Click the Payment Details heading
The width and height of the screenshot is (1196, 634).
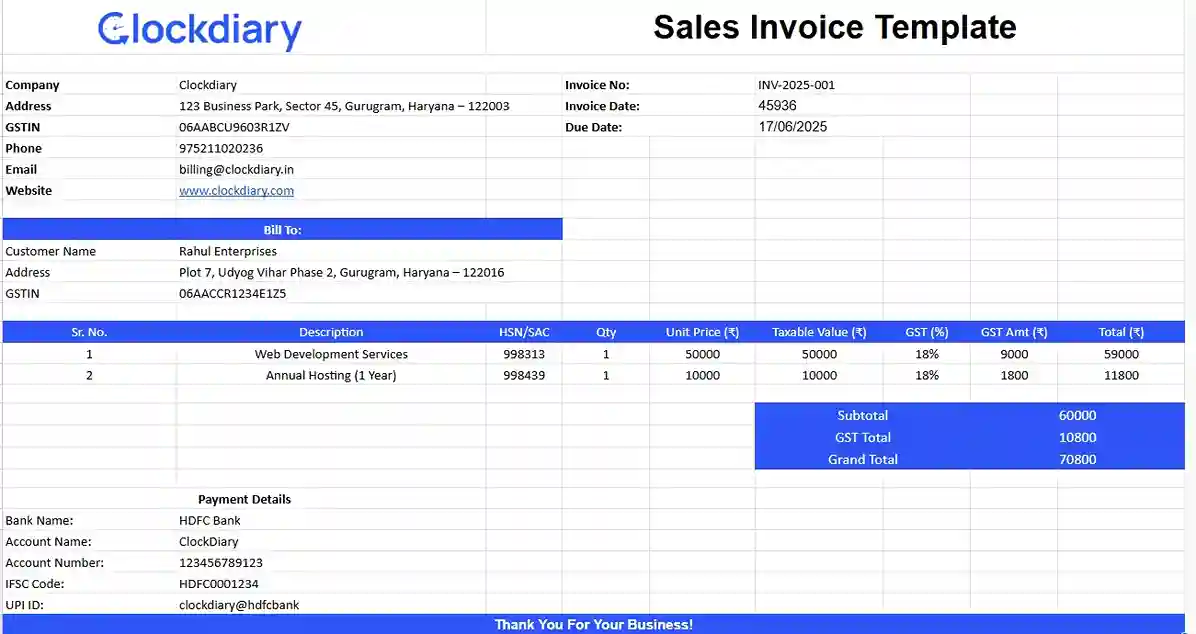tap(244, 500)
